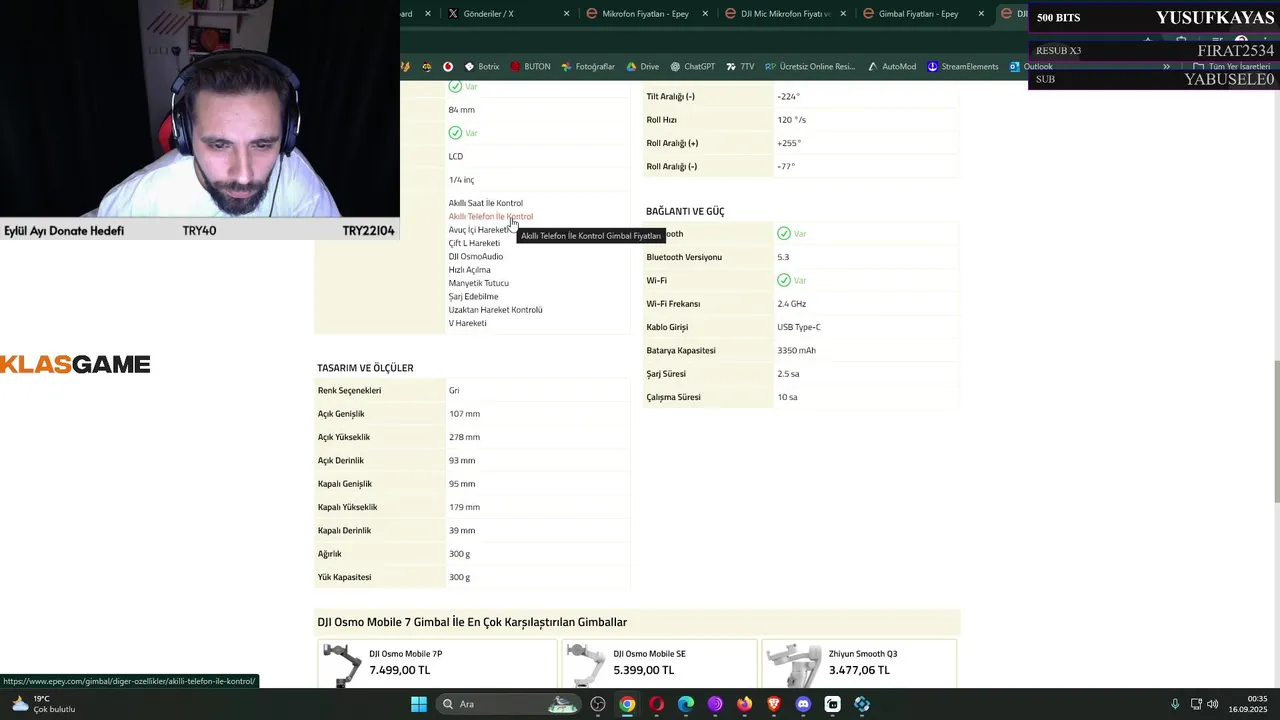The image size is (1280, 720).
Task: Open the Fotoğraflar bookmark
Action: click(x=588, y=67)
